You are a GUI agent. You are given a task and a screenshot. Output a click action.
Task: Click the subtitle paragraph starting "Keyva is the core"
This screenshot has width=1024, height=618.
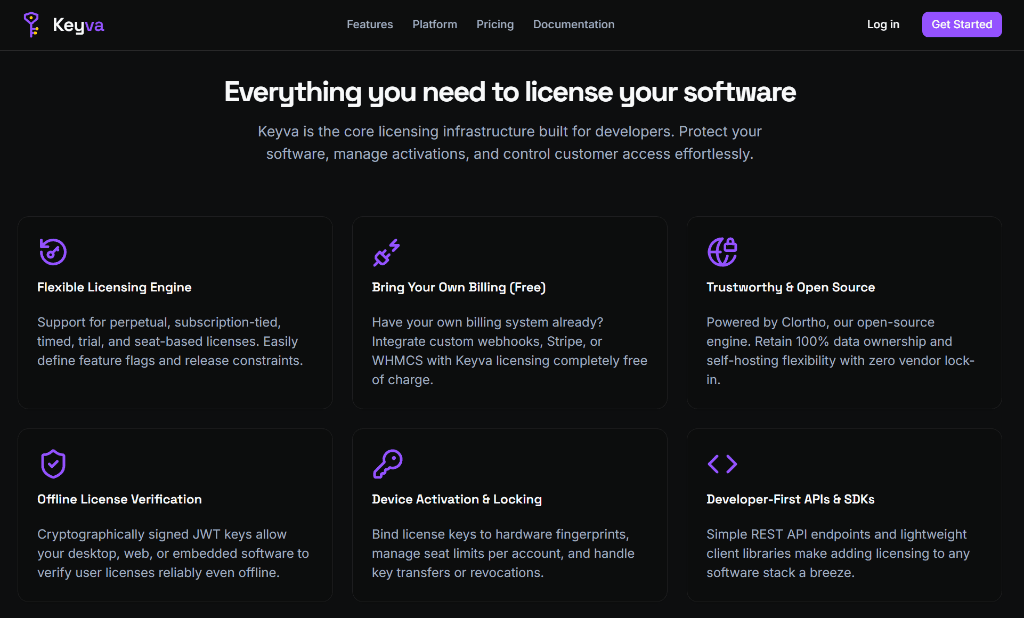510,142
